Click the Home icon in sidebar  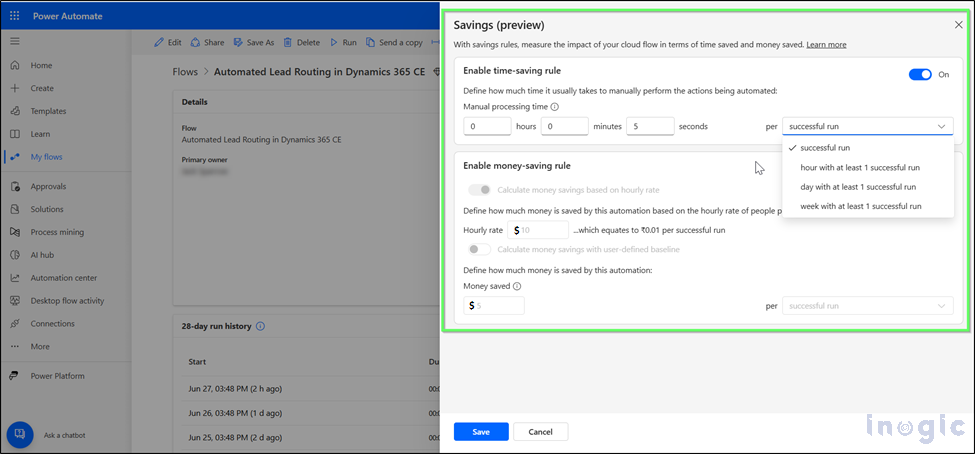[x=16, y=65]
